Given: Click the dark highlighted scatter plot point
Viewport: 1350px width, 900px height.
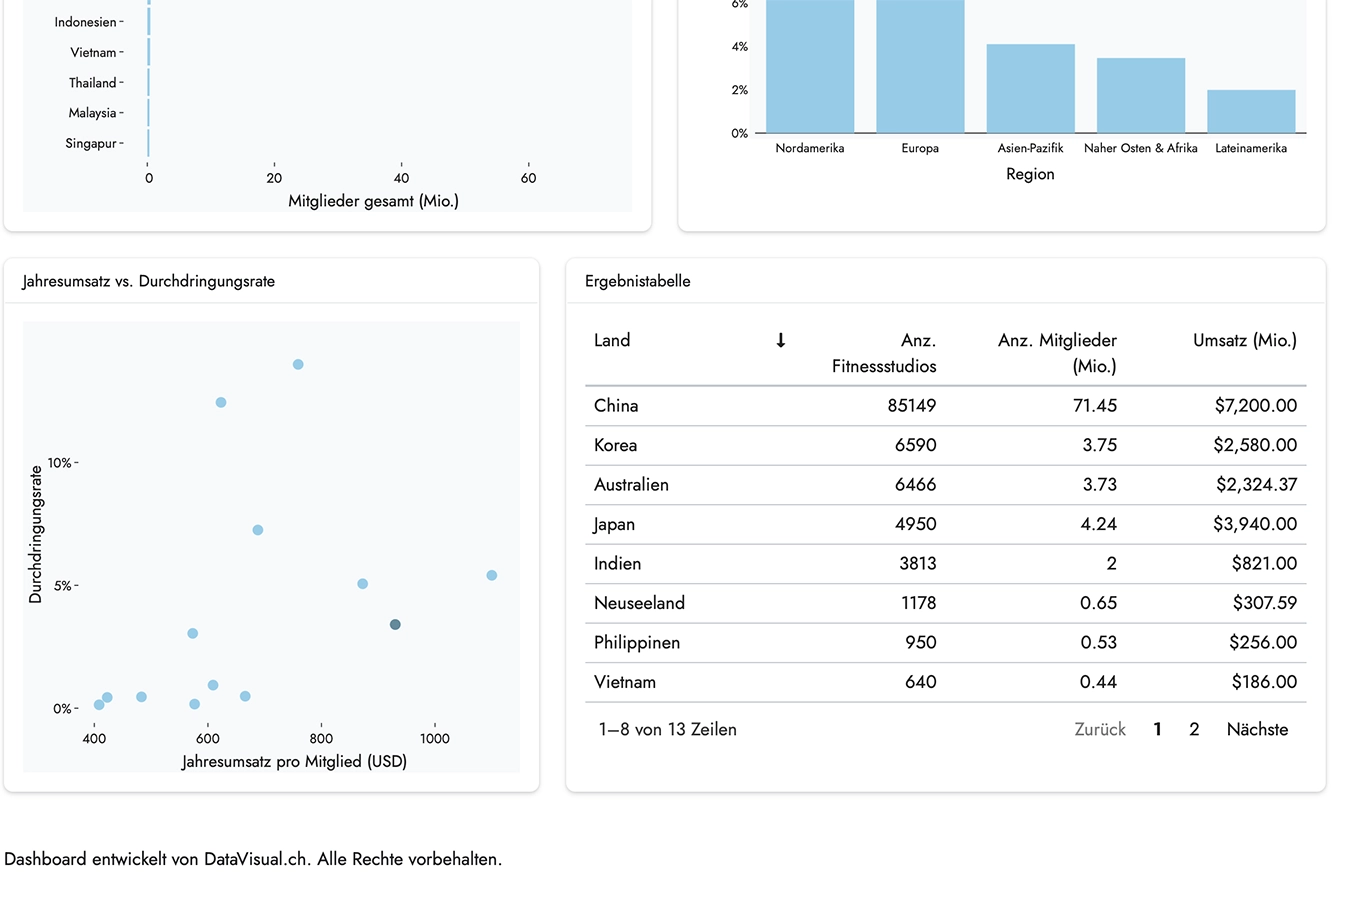Looking at the screenshot, I should pyautogui.click(x=395, y=625).
